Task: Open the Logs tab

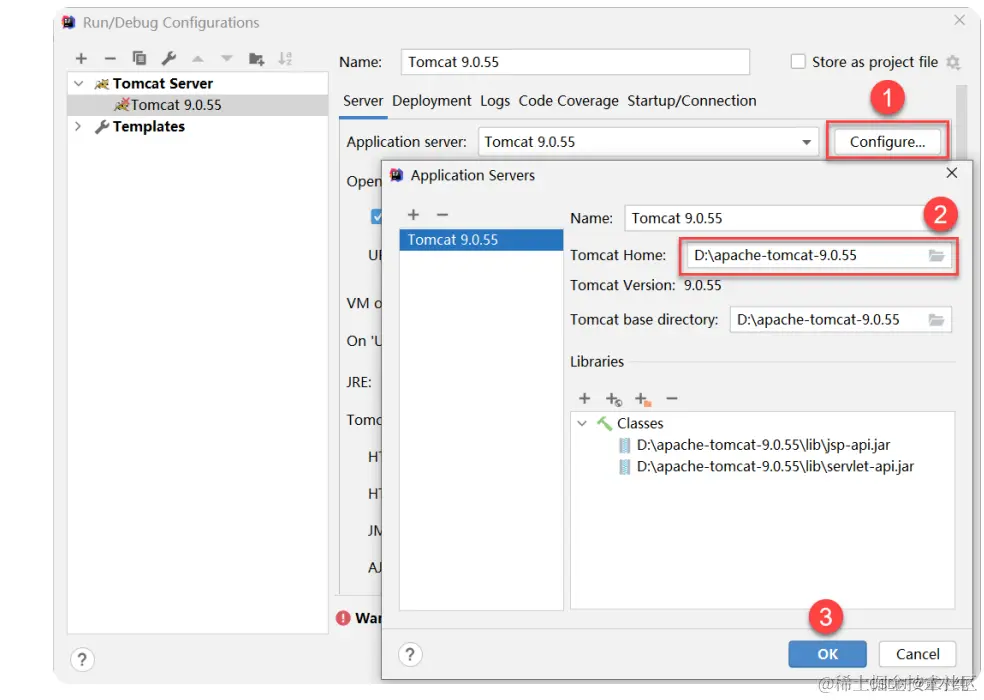Action: coord(495,101)
